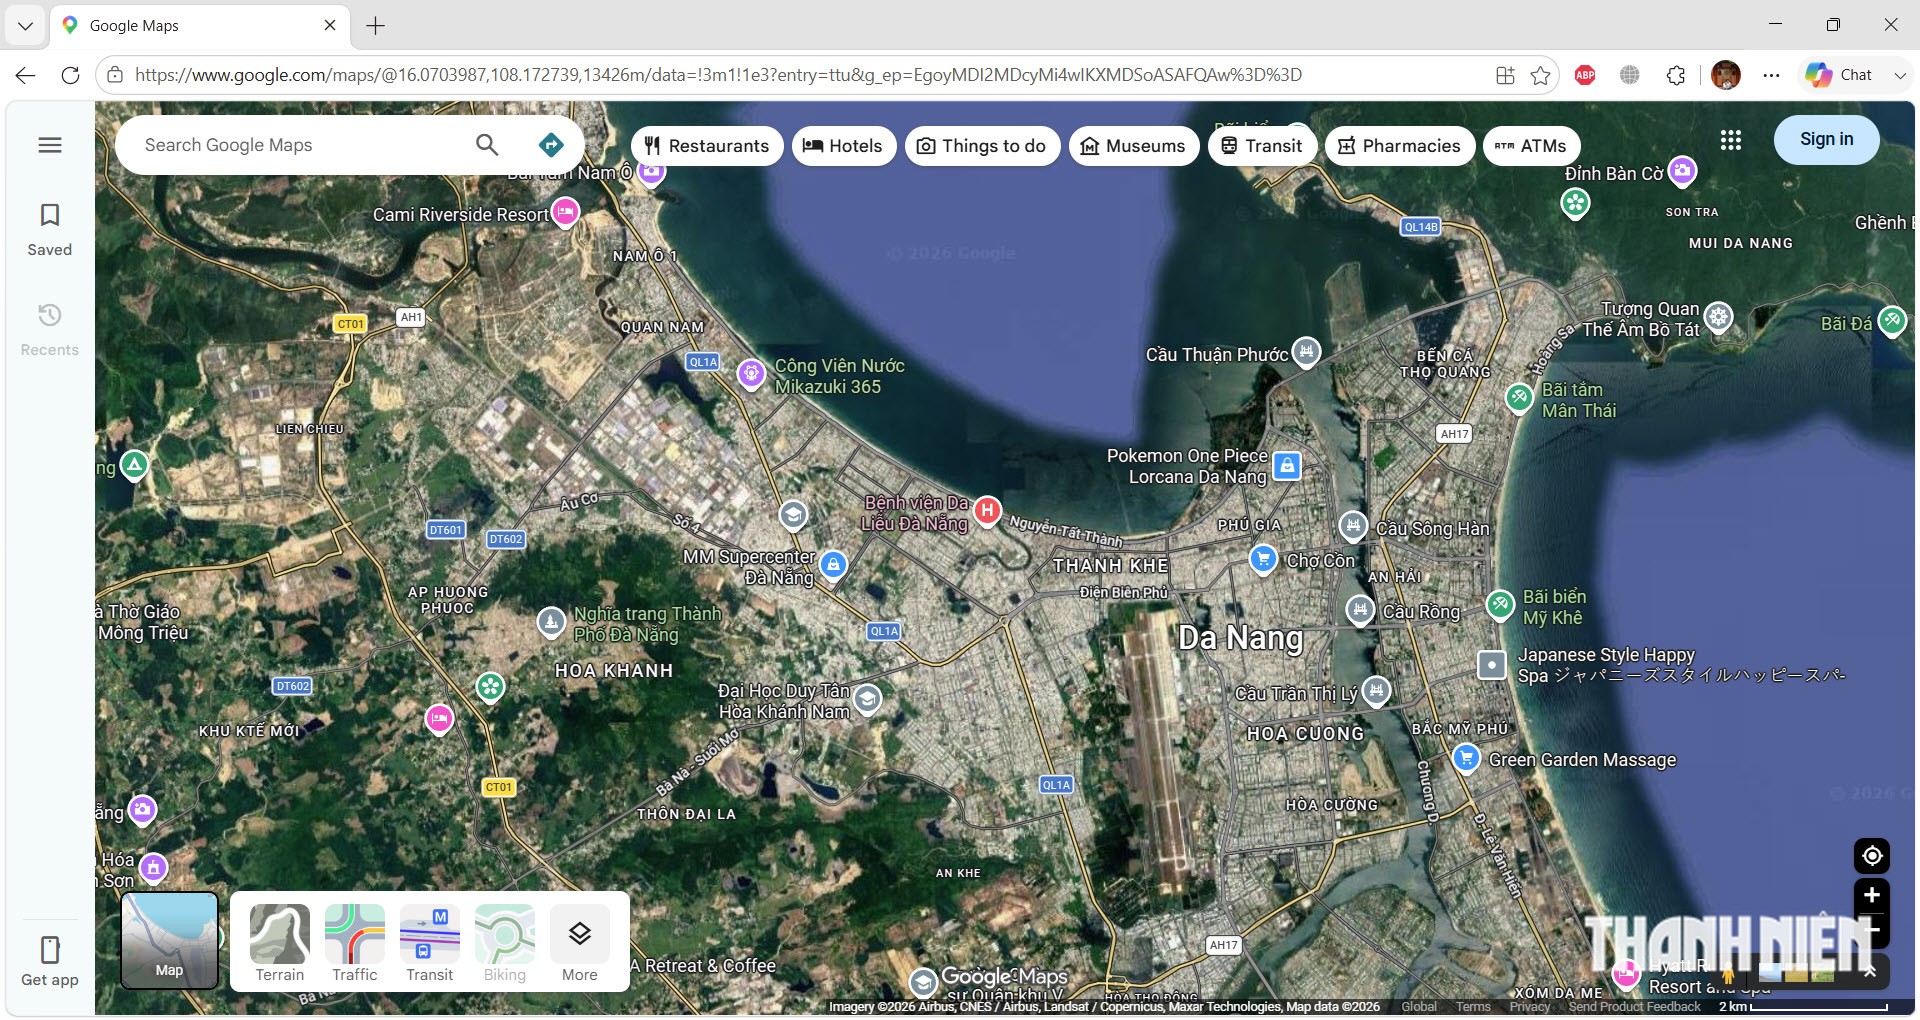Open More layer options
Viewport: 1920px width, 1020px height.
pos(580,943)
